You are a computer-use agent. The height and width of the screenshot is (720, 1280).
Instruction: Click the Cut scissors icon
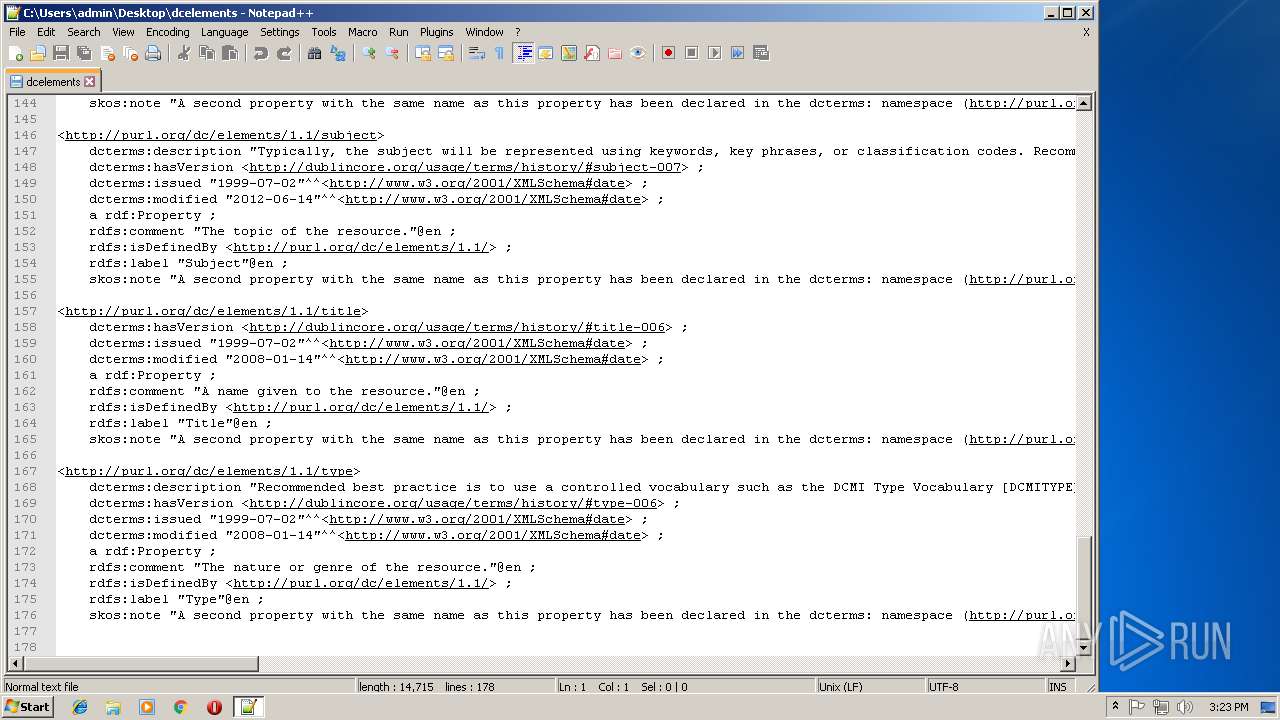coord(184,53)
